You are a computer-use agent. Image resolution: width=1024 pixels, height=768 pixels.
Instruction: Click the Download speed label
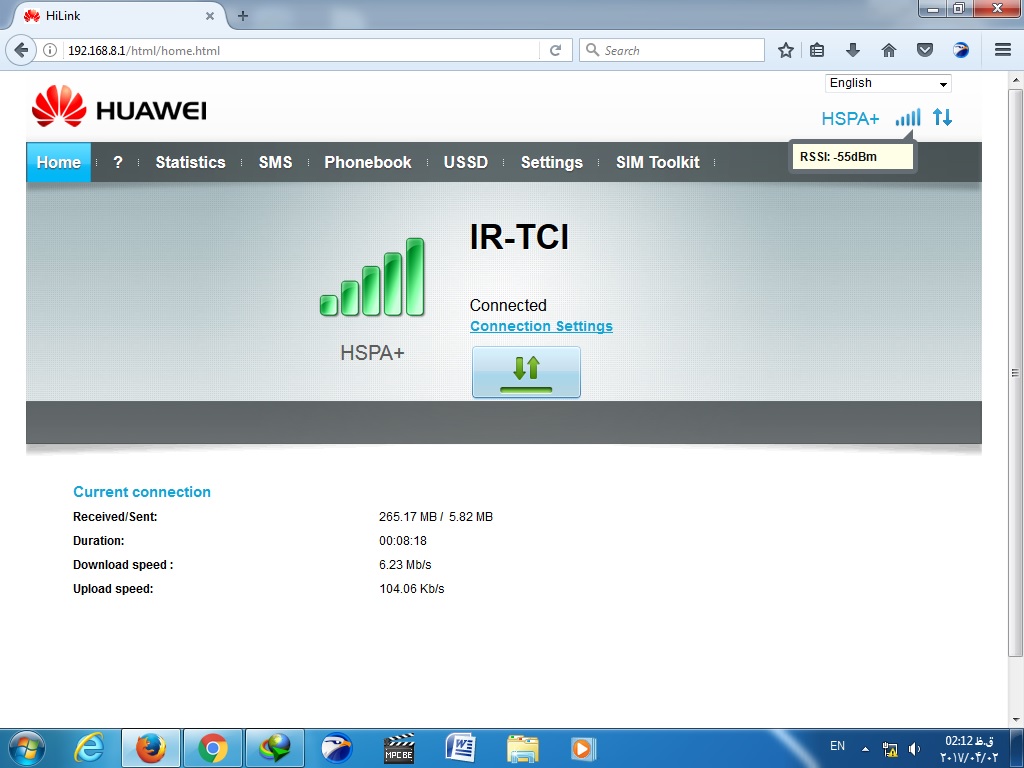[123, 565]
